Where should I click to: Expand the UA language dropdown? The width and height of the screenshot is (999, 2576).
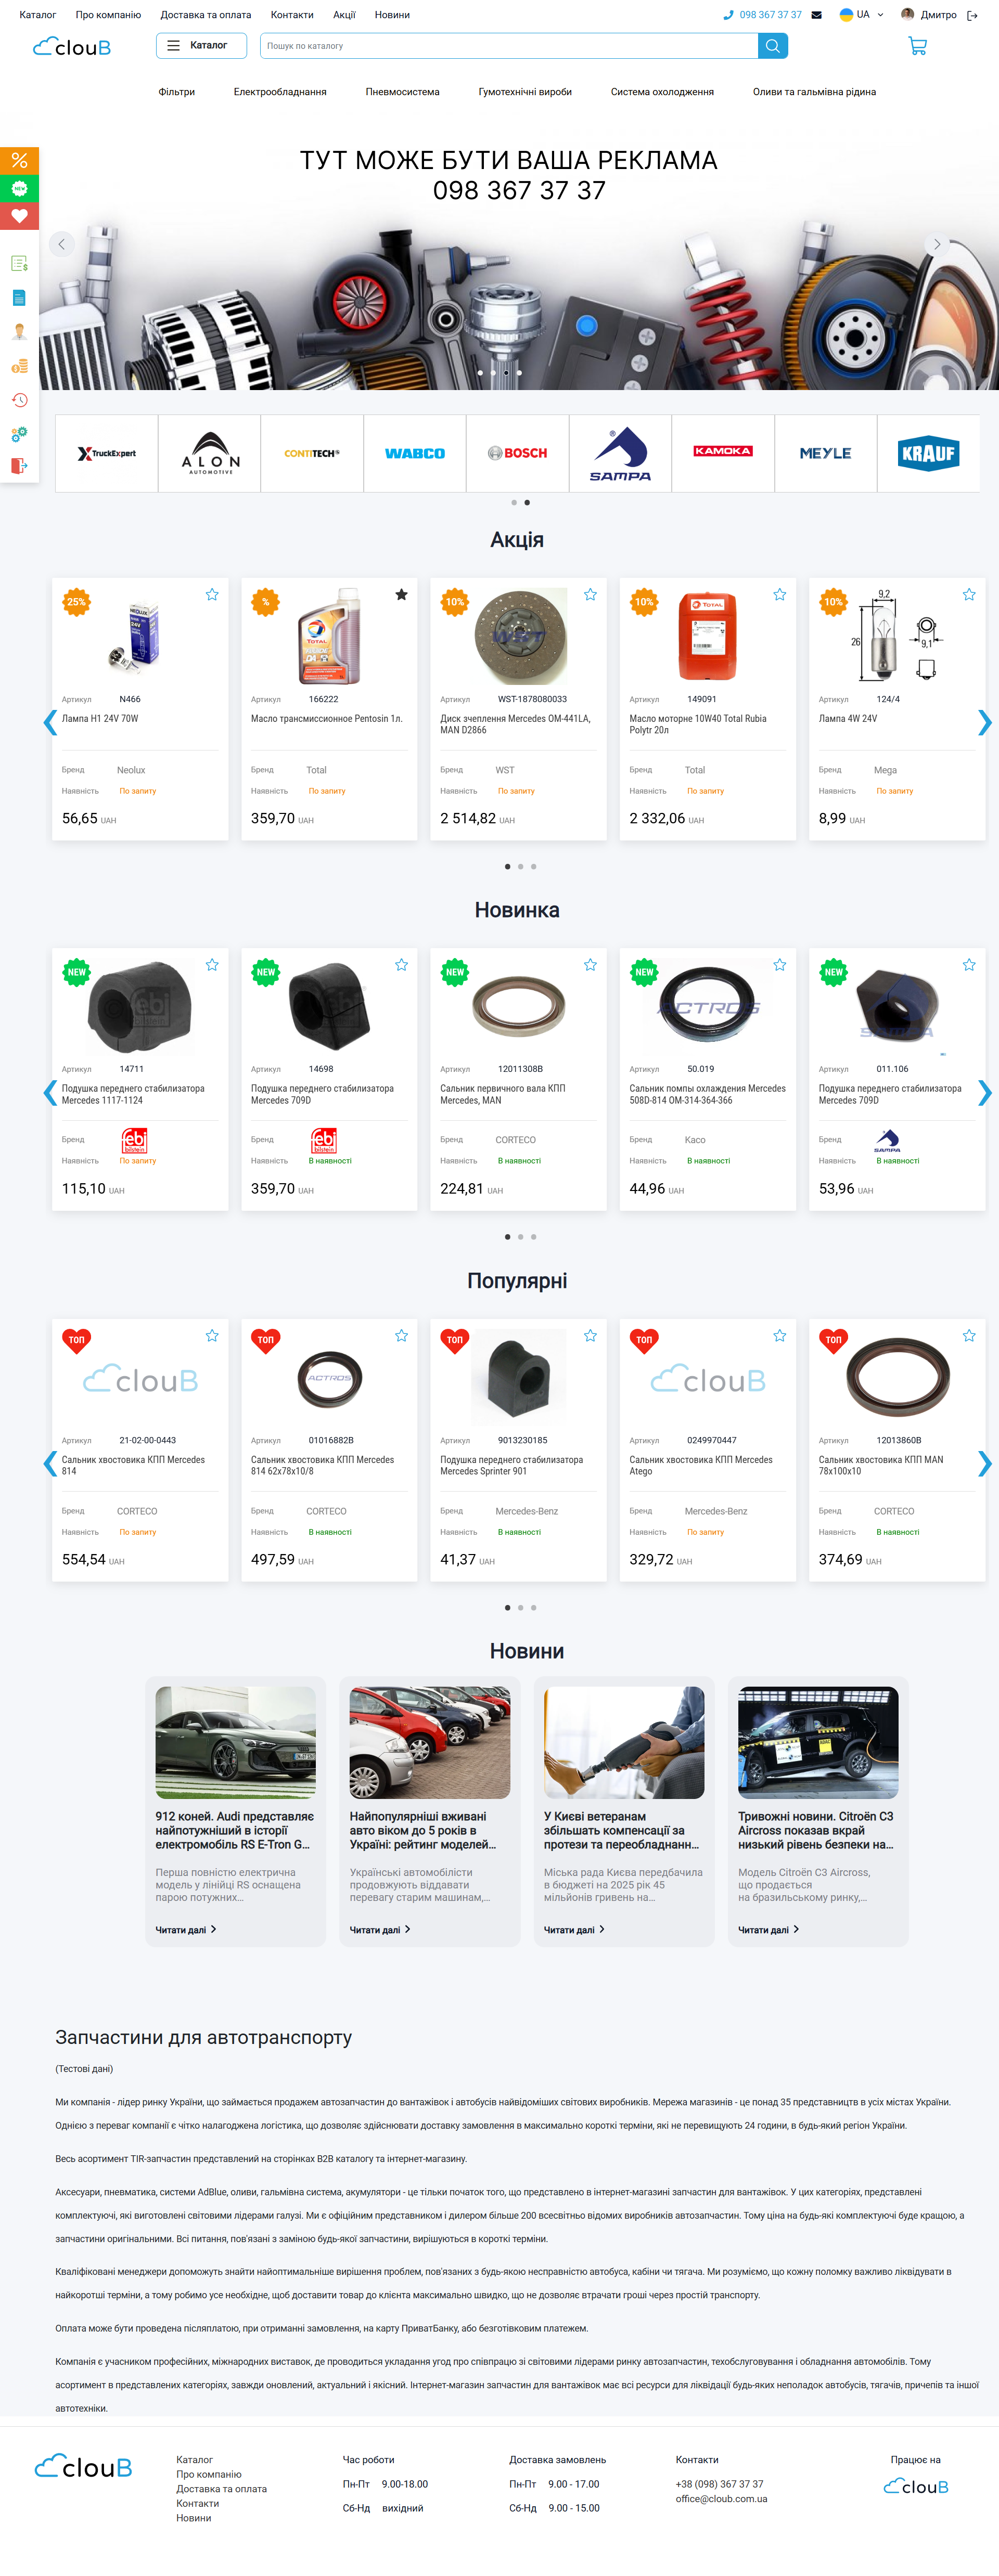862,15
